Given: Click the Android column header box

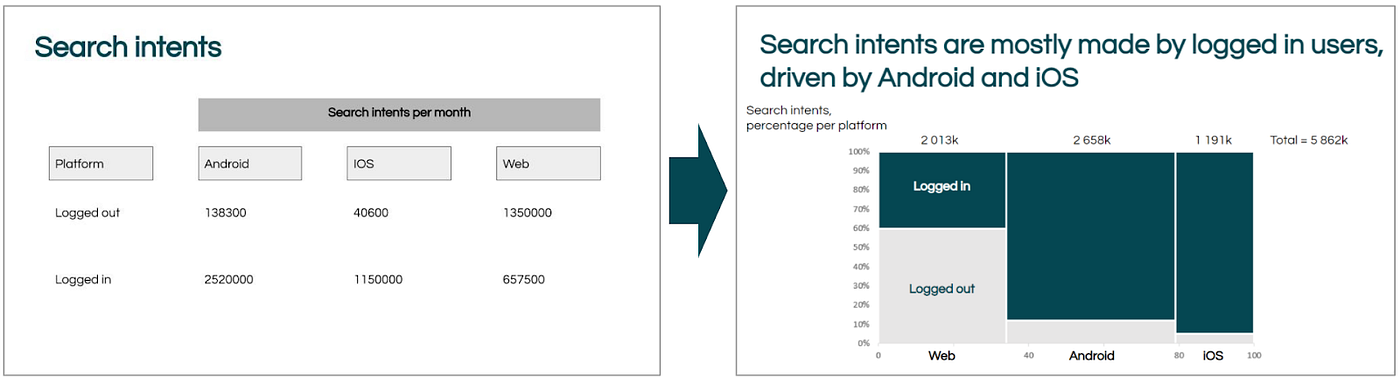Looking at the screenshot, I should (x=250, y=164).
